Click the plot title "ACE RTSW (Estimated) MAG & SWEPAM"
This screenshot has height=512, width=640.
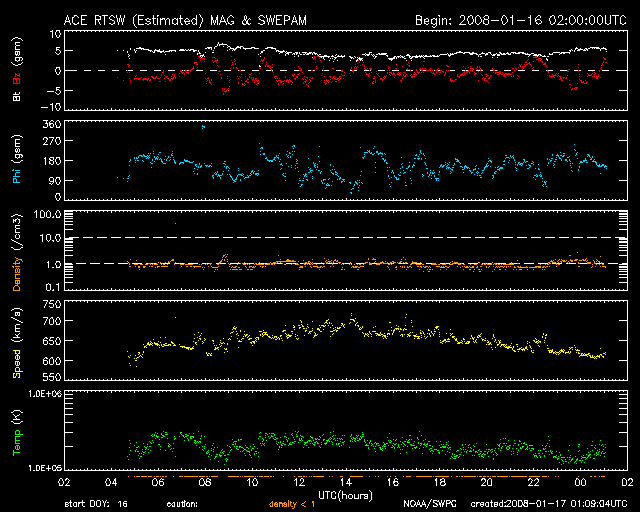(185, 20)
